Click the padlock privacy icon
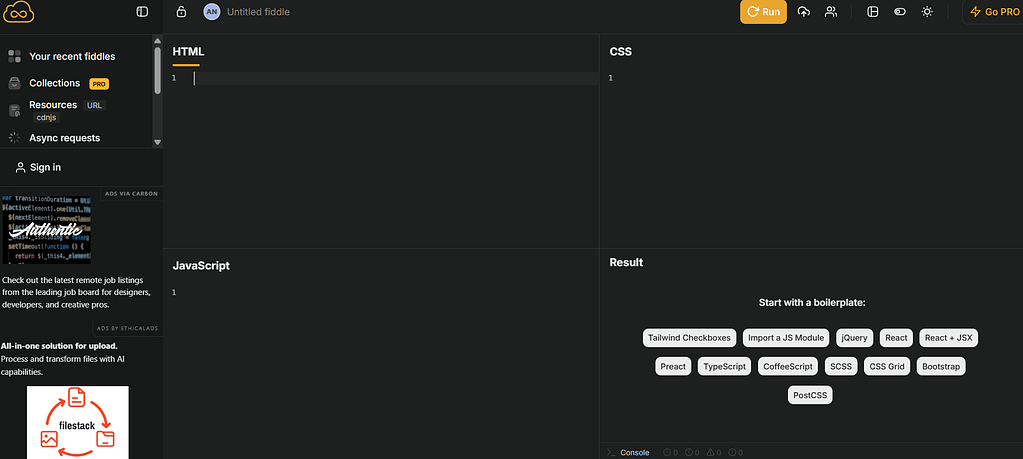The image size is (1023, 459). [181, 12]
